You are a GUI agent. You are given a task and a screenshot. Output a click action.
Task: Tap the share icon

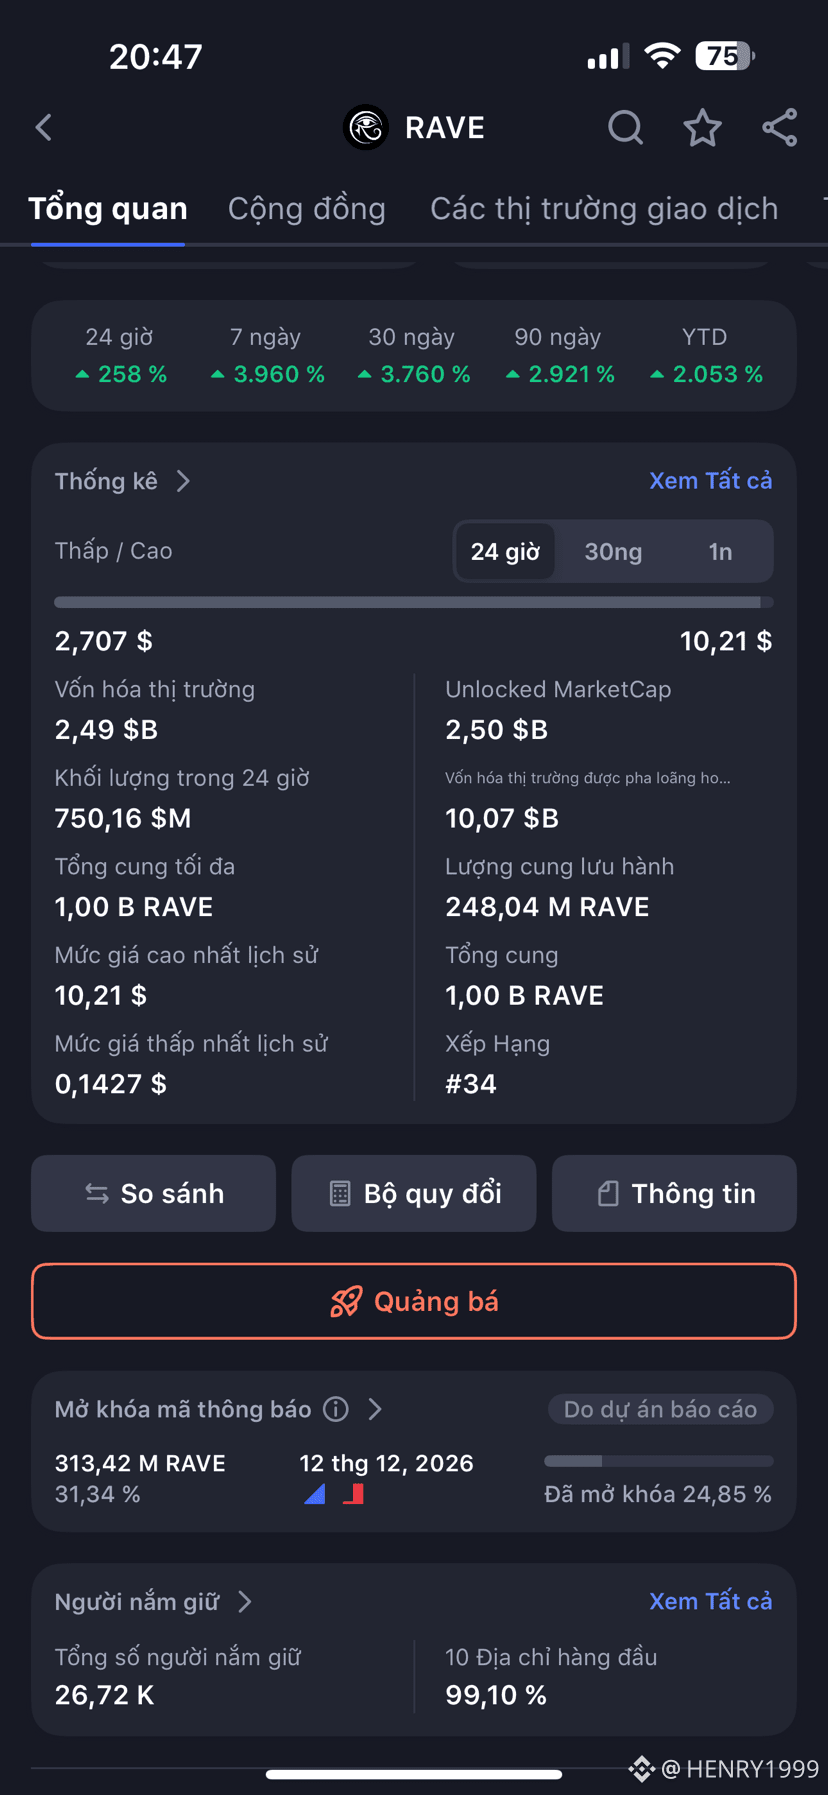(x=780, y=128)
